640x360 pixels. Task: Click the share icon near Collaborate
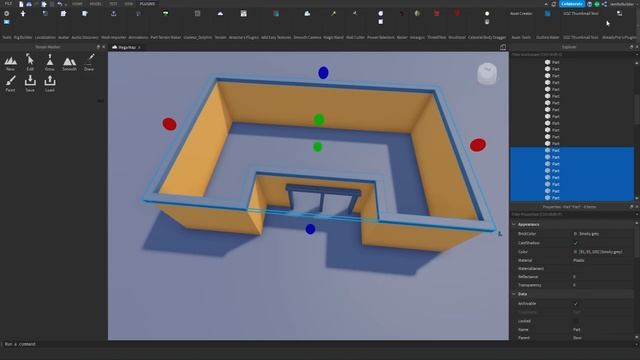(604, 4)
